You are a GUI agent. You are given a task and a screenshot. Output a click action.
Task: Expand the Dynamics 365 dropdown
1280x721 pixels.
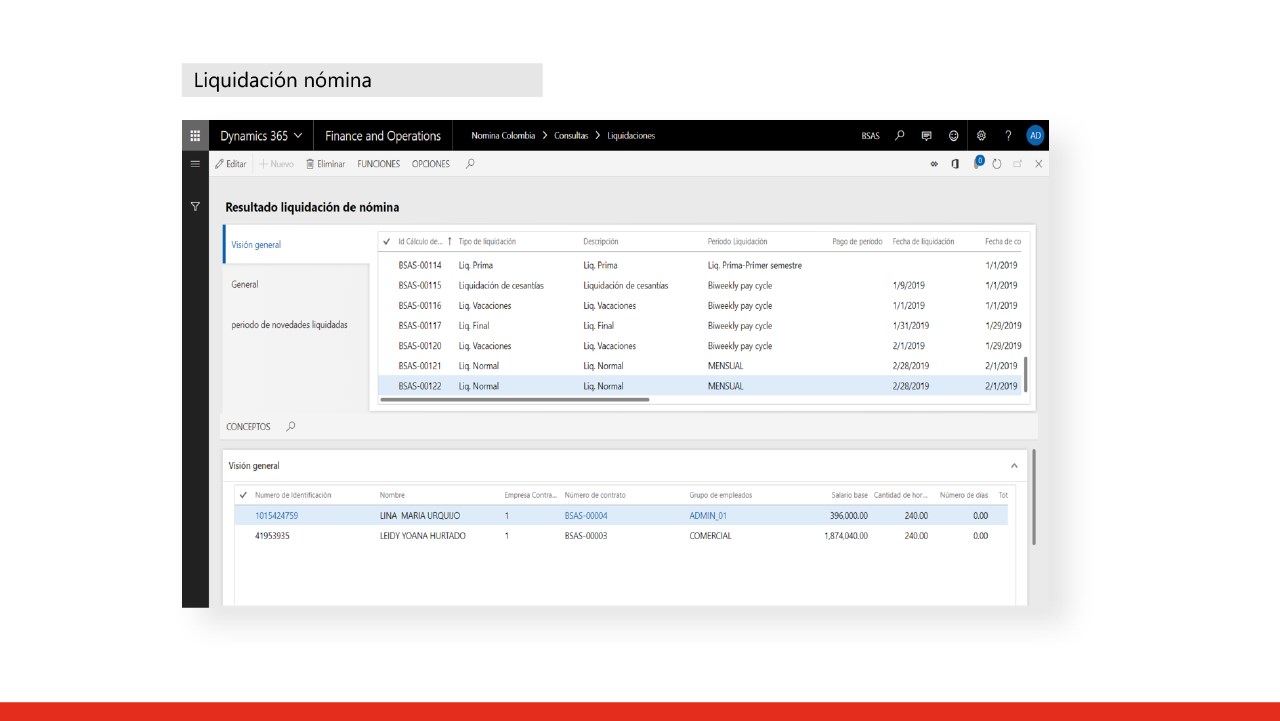tap(262, 136)
